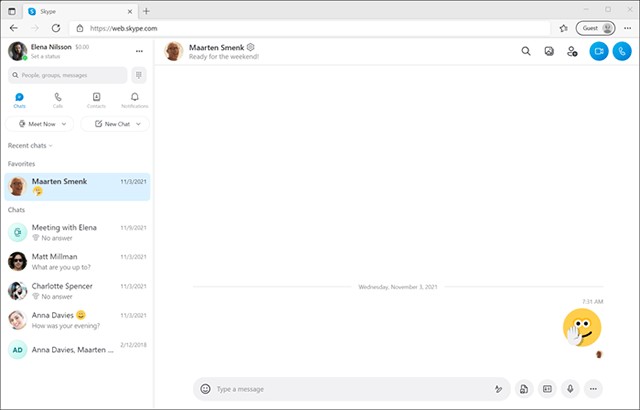
Task: Open more options beside Elena Nilsson
Action: click(139, 51)
